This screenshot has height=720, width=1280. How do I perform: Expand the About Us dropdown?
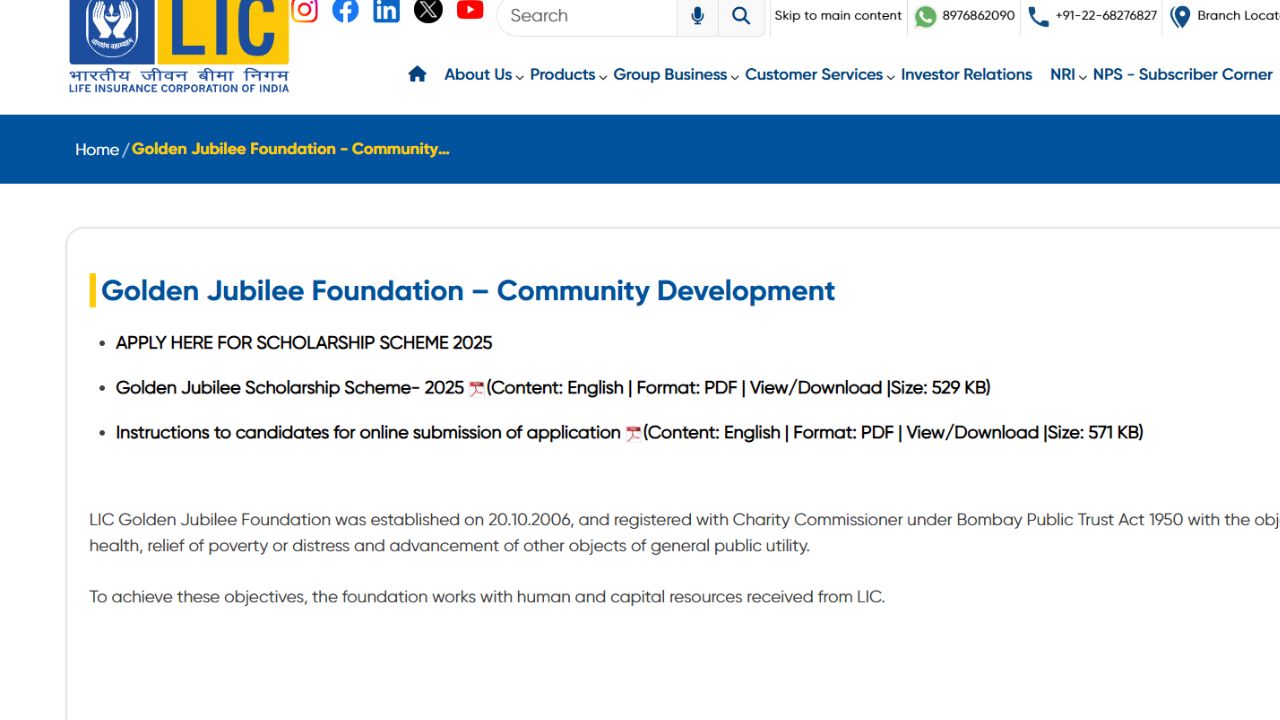pos(478,74)
